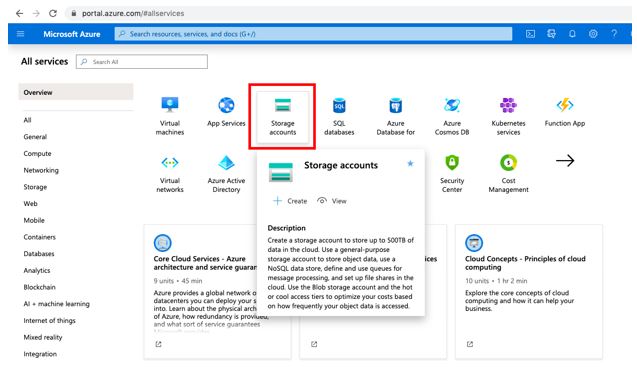Go forward in the browser
This screenshot has height=389, width=637.
36,13
